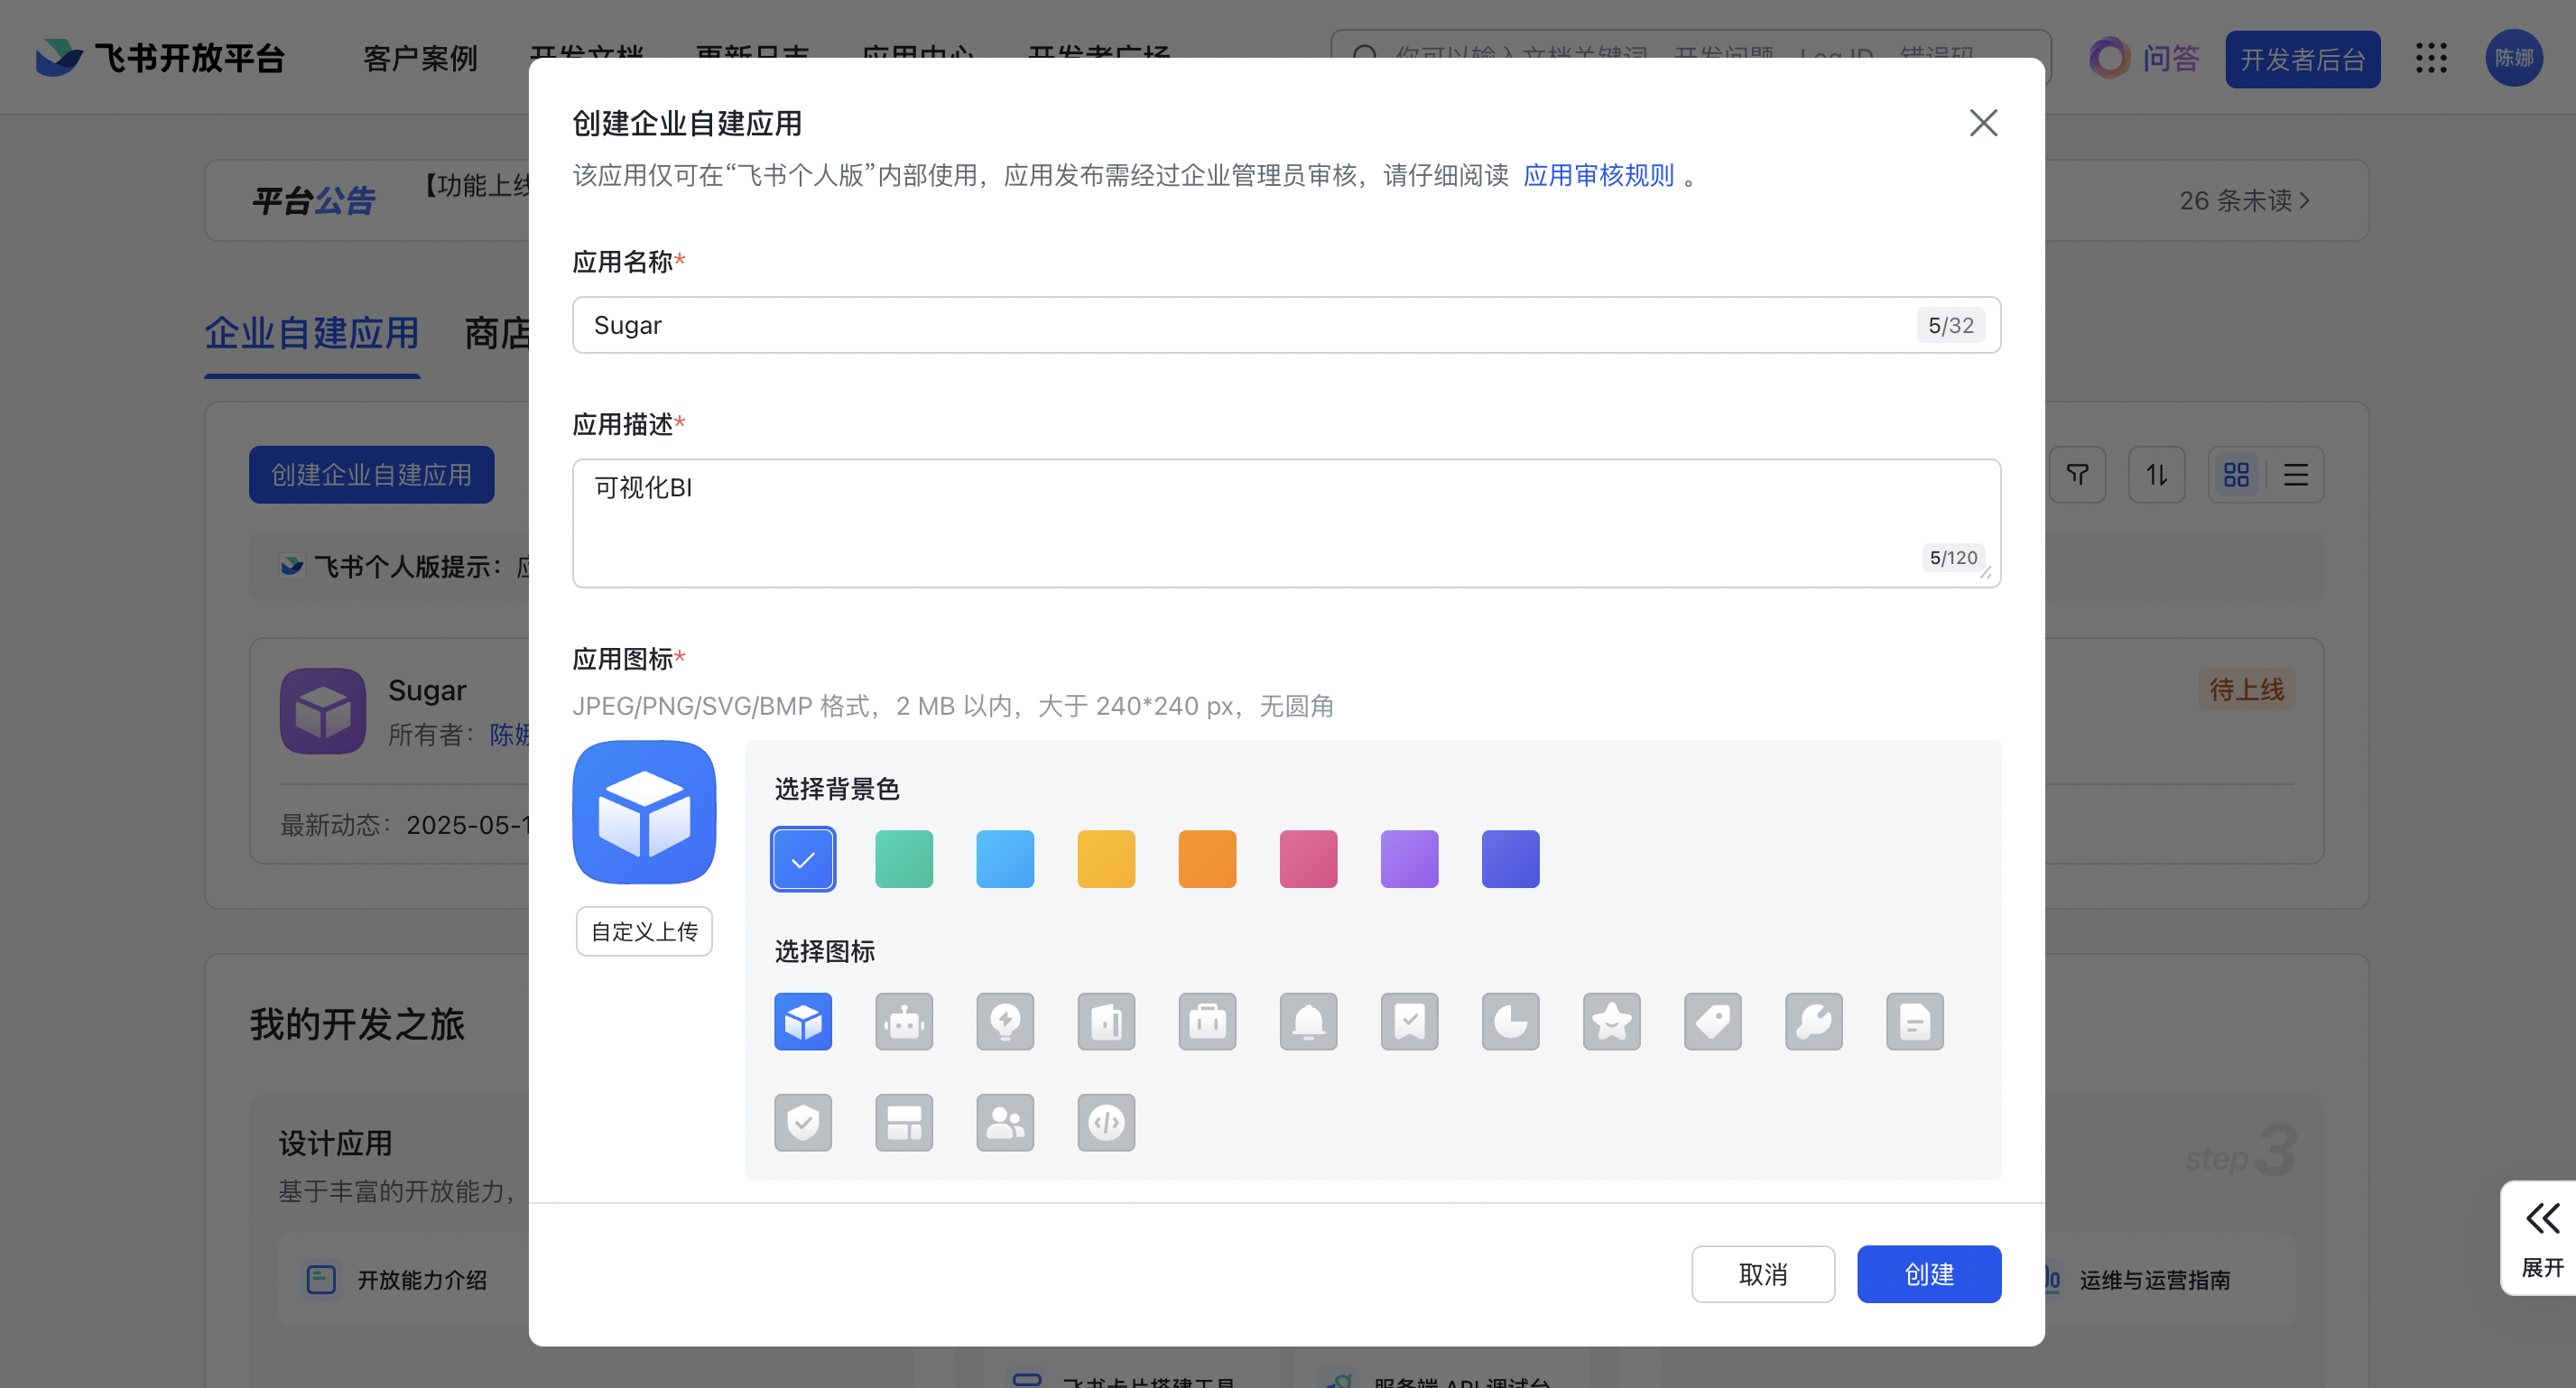The width and height of the screenshot is (2576, 1388).
Task: Click the 平台公告 label
Action: coord(314,201)
